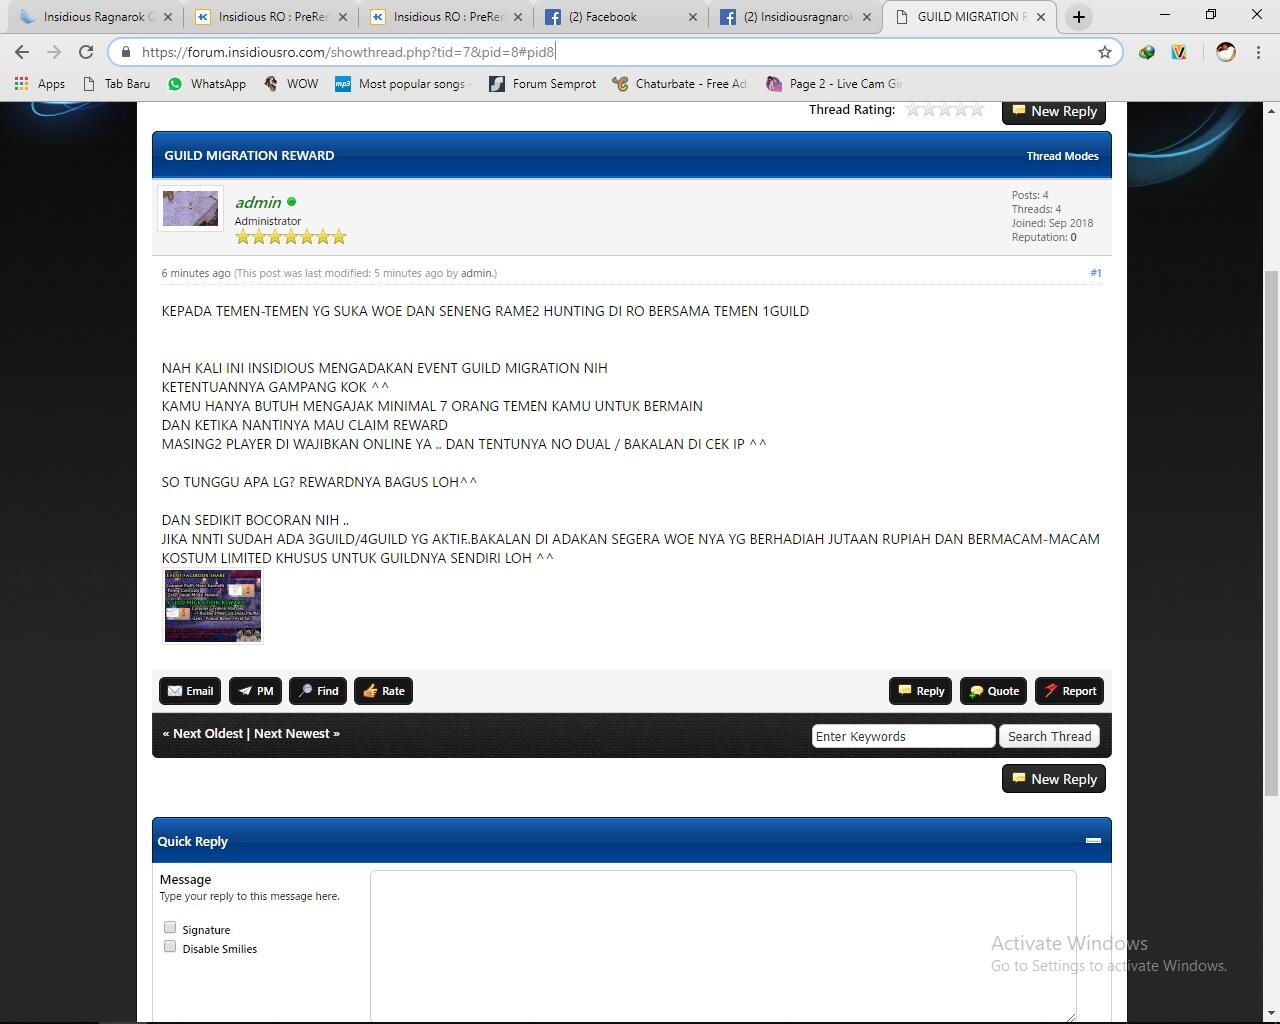Open Page 2 - Live Cam bookmark

pyautogui.click(x=834, y=84)
